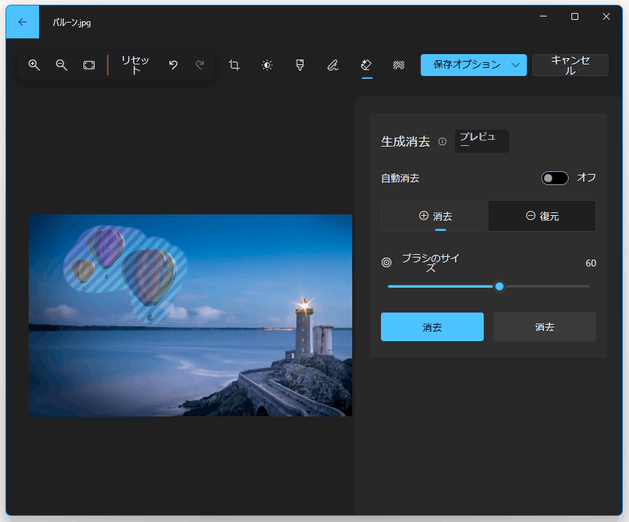Image resolution: width=629 pixels, height=522 pixels.
Task: Click the キャンセル cancel button
Action: tap(570, 65)
